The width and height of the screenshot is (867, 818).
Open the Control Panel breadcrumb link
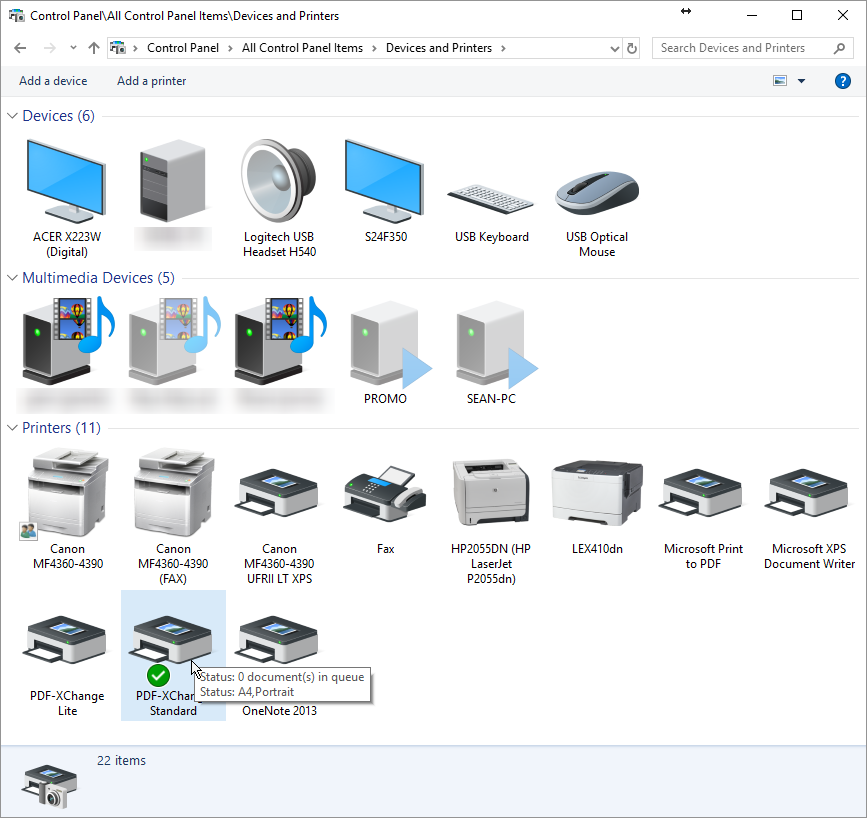pyautogui.click(x=183, y=47)
